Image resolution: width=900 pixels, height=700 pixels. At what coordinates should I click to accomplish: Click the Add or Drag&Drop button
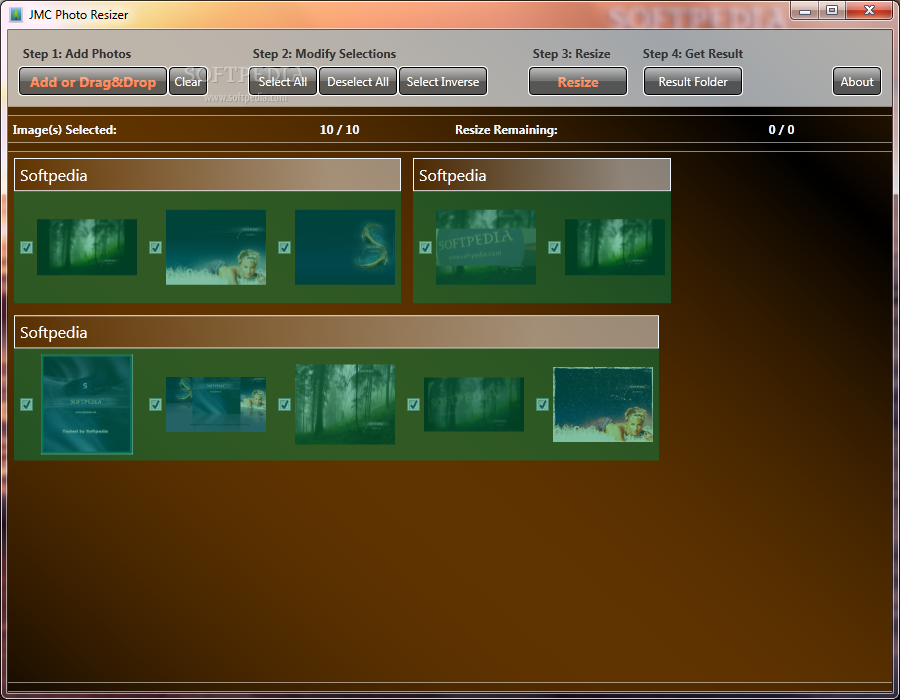point(93,81)
